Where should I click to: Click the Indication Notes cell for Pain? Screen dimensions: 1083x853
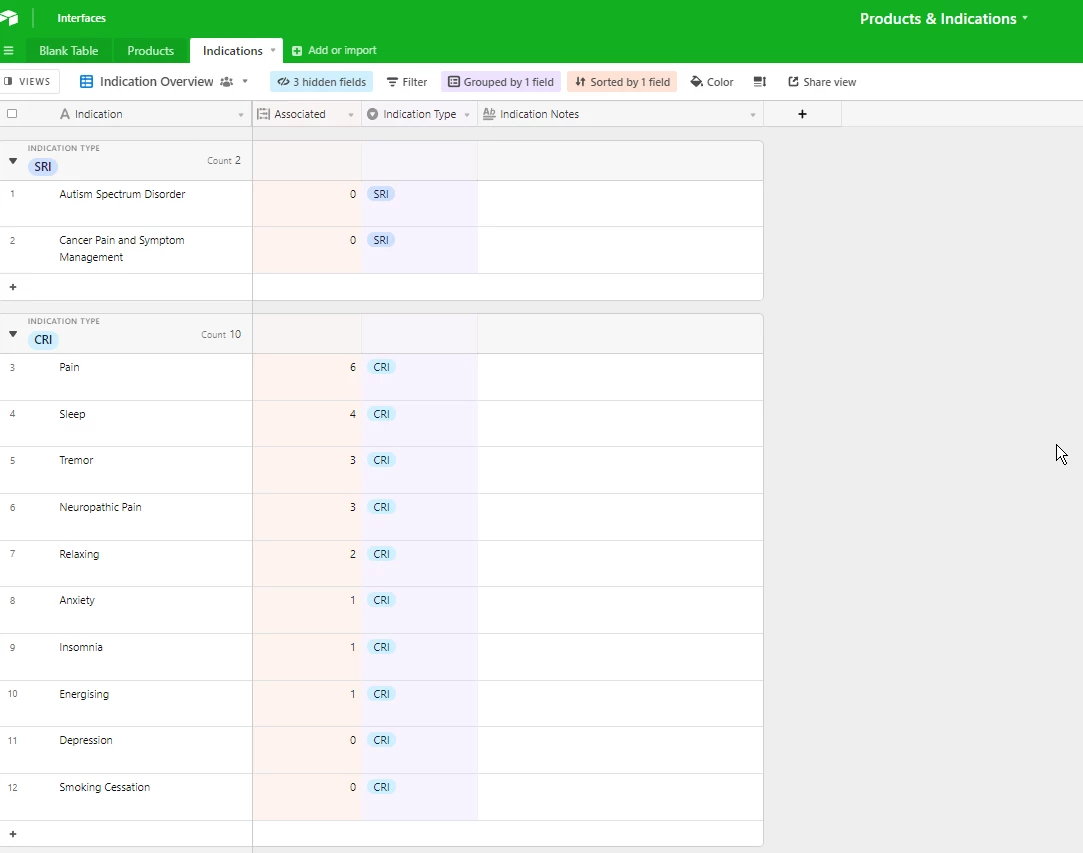point(620,377)
